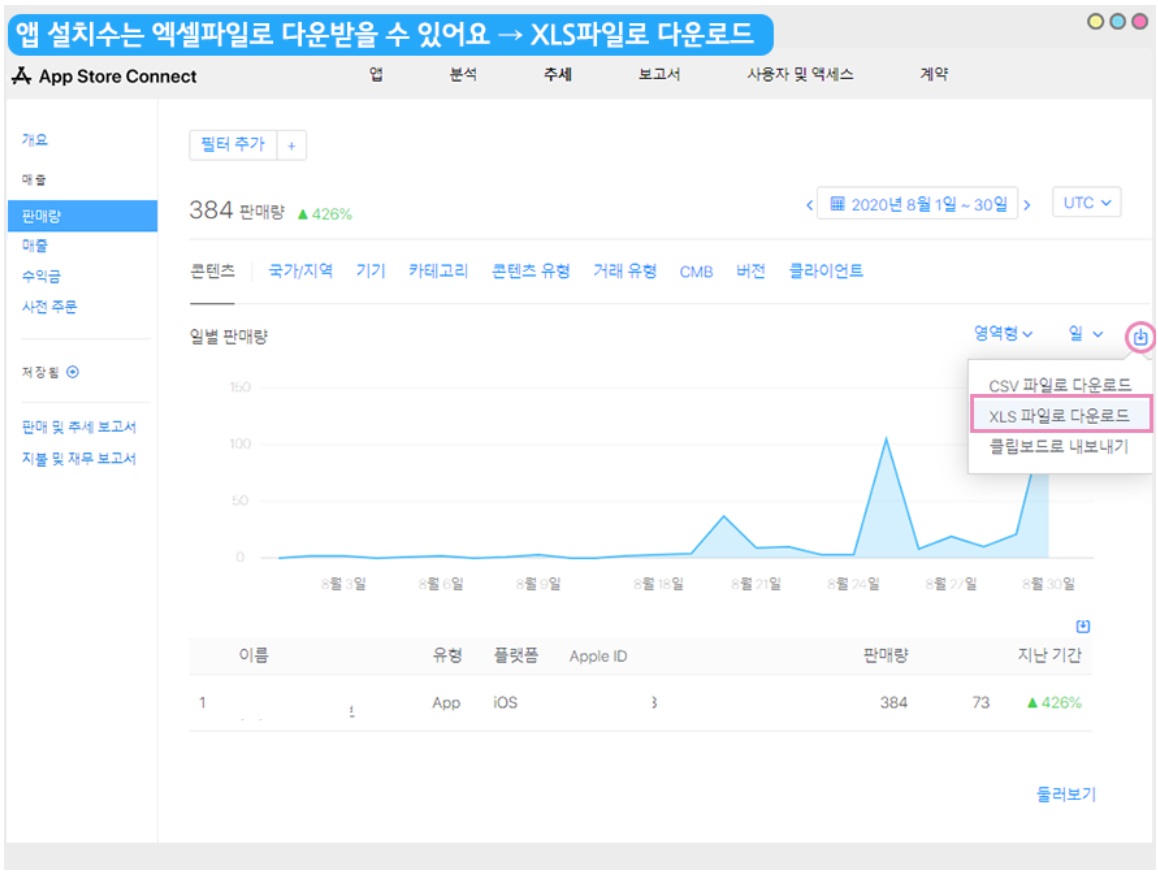1158x873 pixels.
Task: Click the 384 value in table row
Action: pos(894,702)
